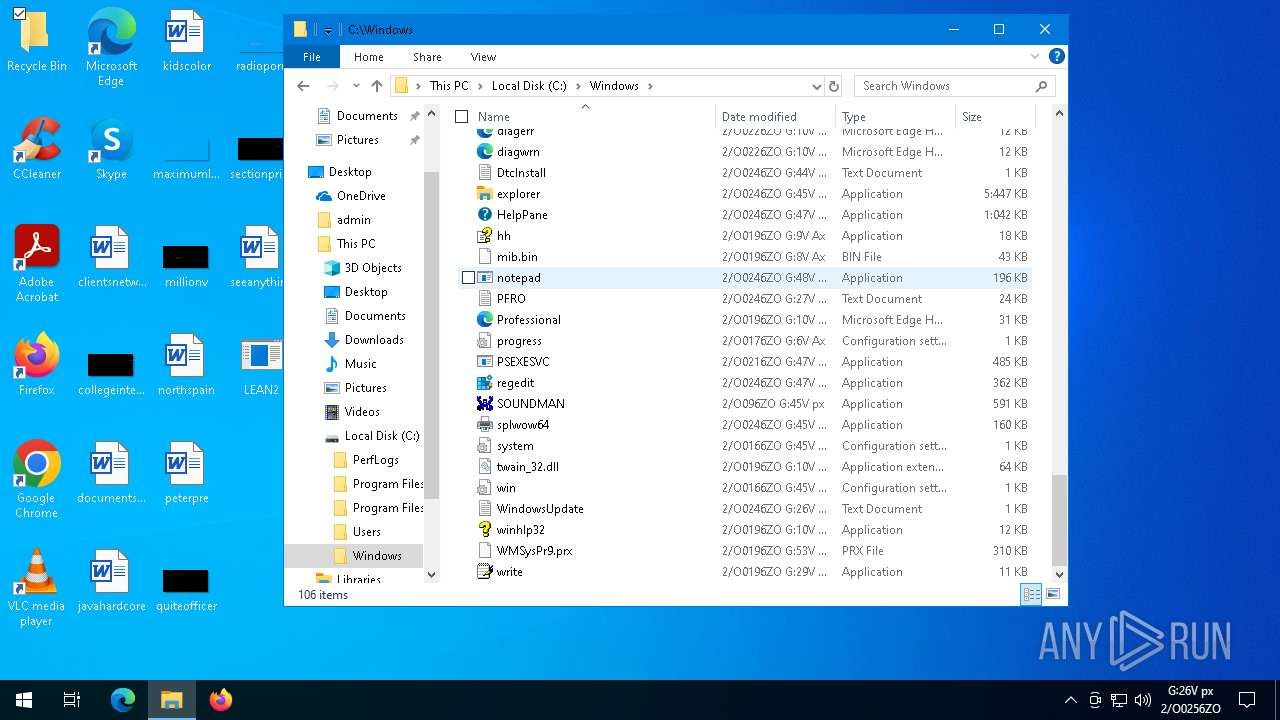Click the explorer application icon in file list
Viewport: 1280px width, 720px height.
coord(485,194)
